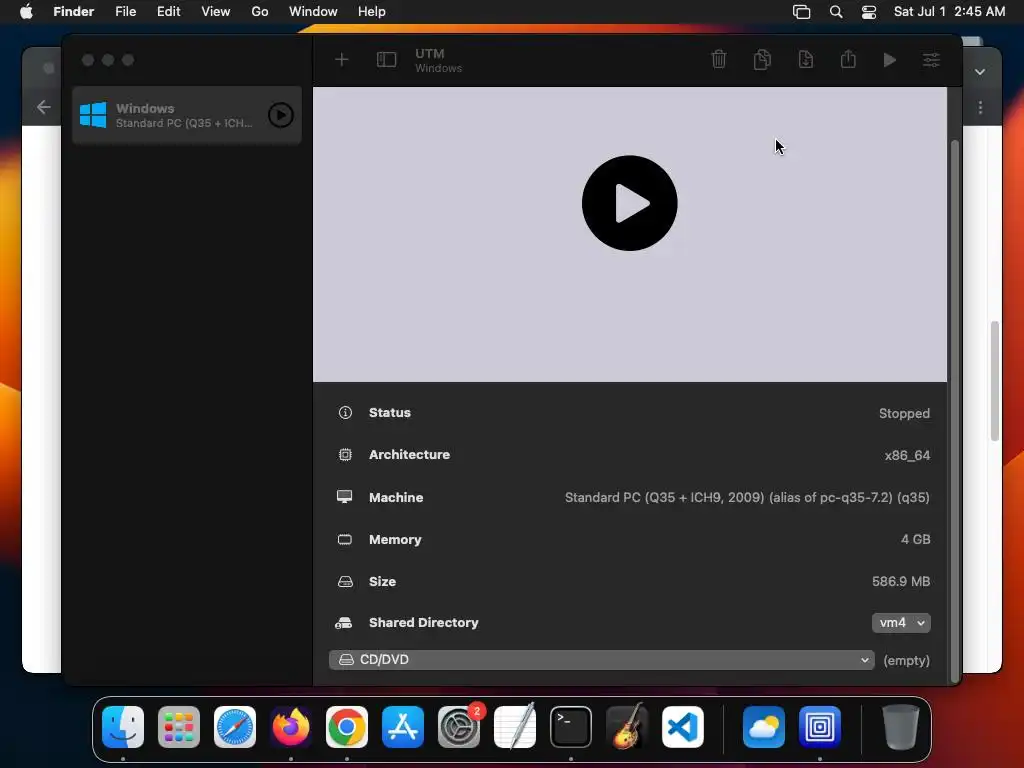Click the play button in the Windows sidebar row
This screenshot has height=768, width=1024.
281,115
